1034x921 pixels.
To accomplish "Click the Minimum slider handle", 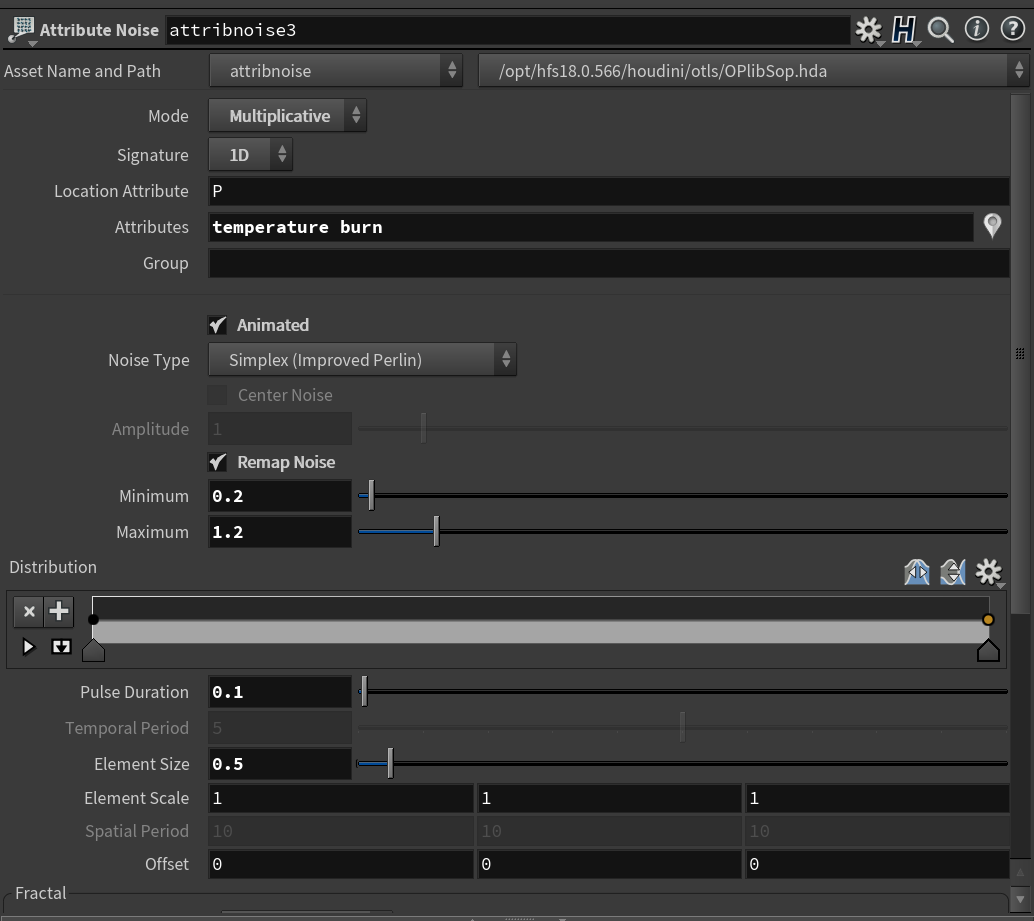I will tap(371, 495).
